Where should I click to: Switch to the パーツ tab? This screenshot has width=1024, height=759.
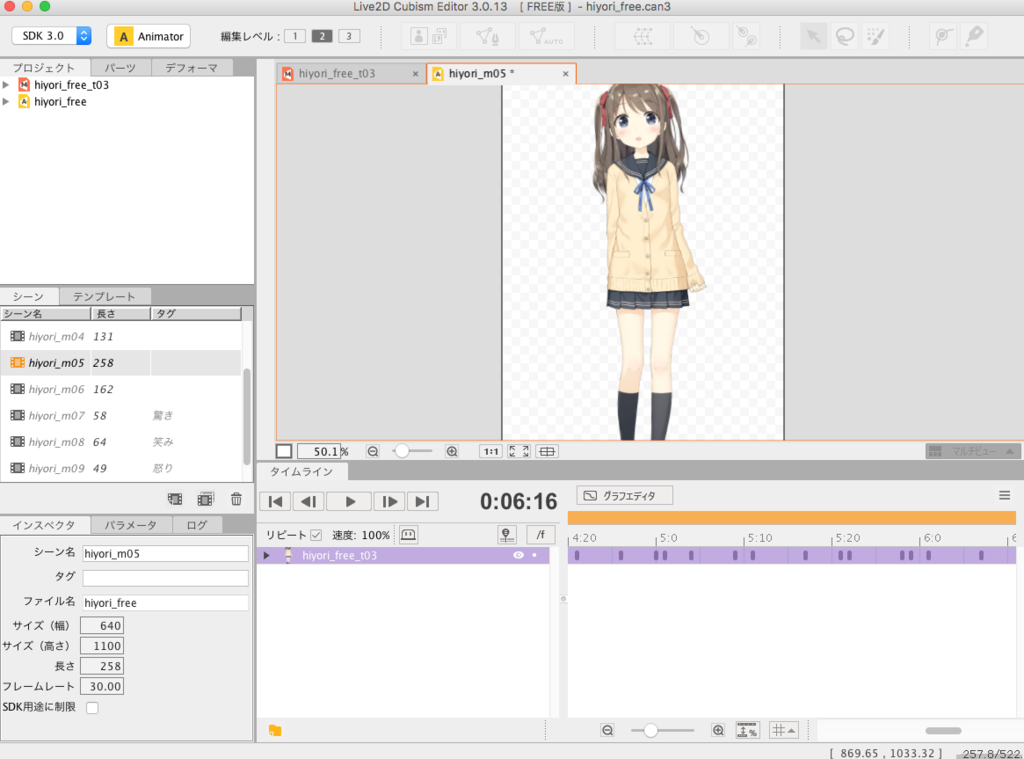click(x=120, y=67)
